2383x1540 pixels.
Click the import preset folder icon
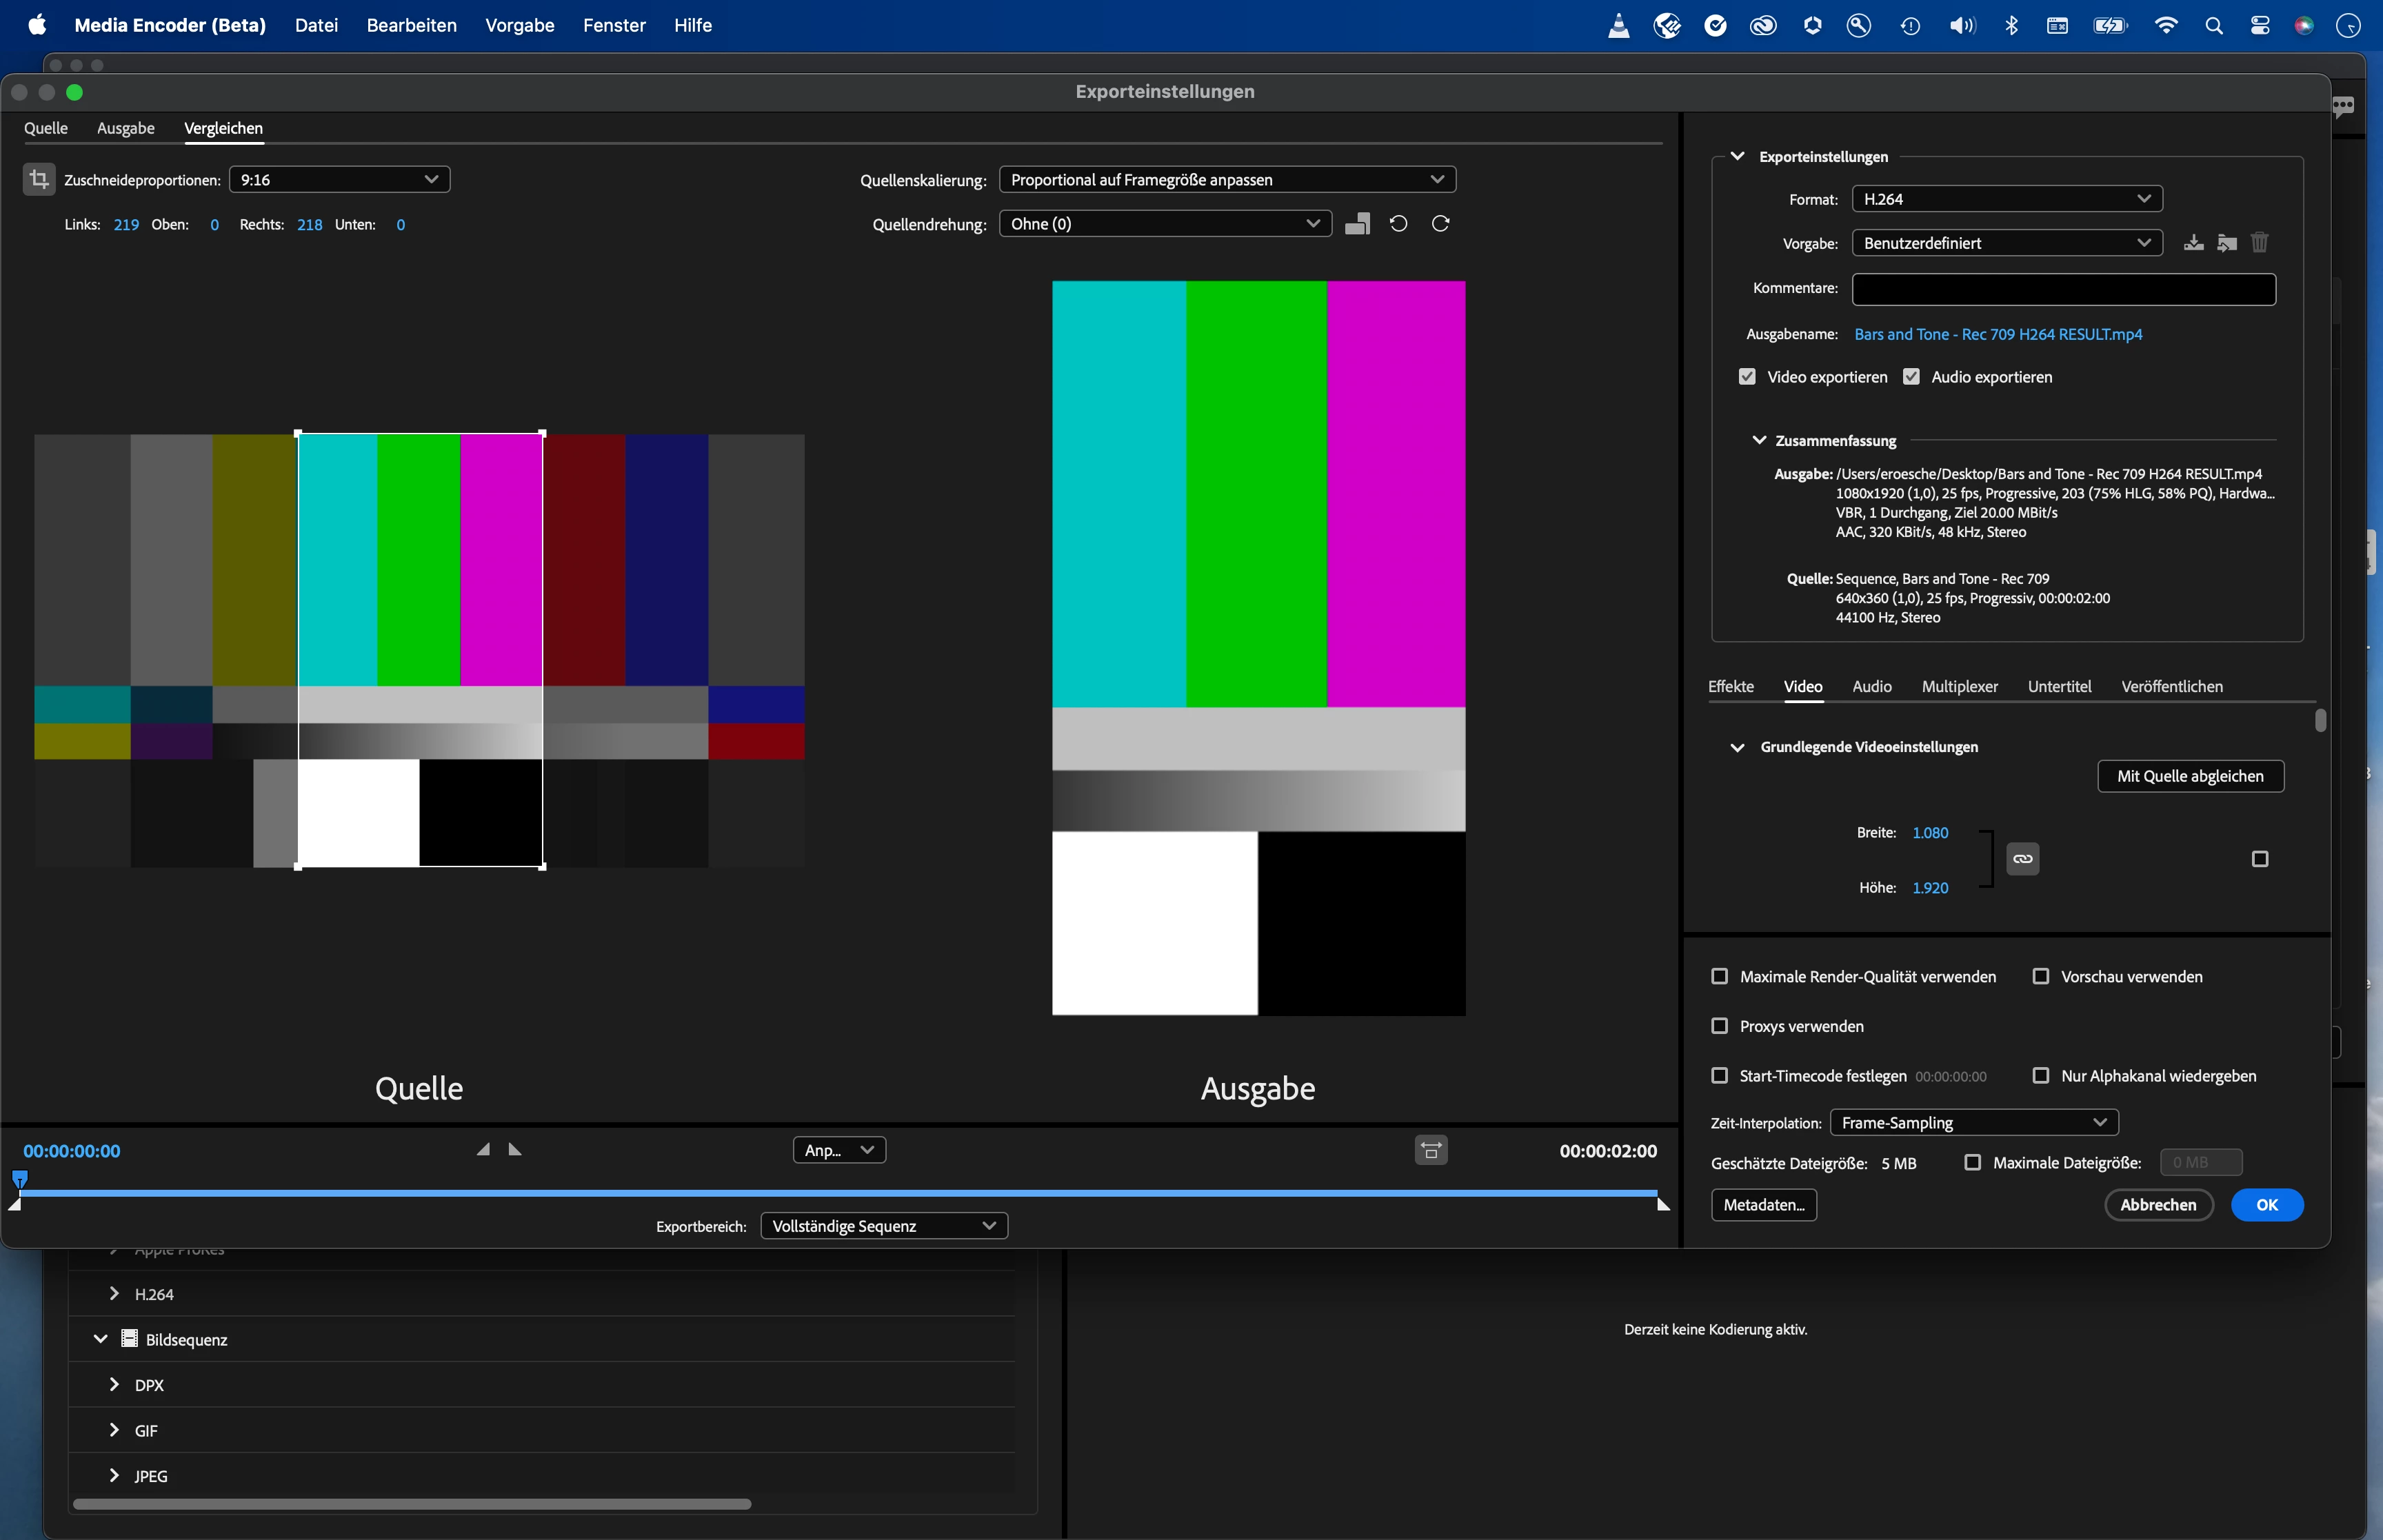tap(2227, 243)
